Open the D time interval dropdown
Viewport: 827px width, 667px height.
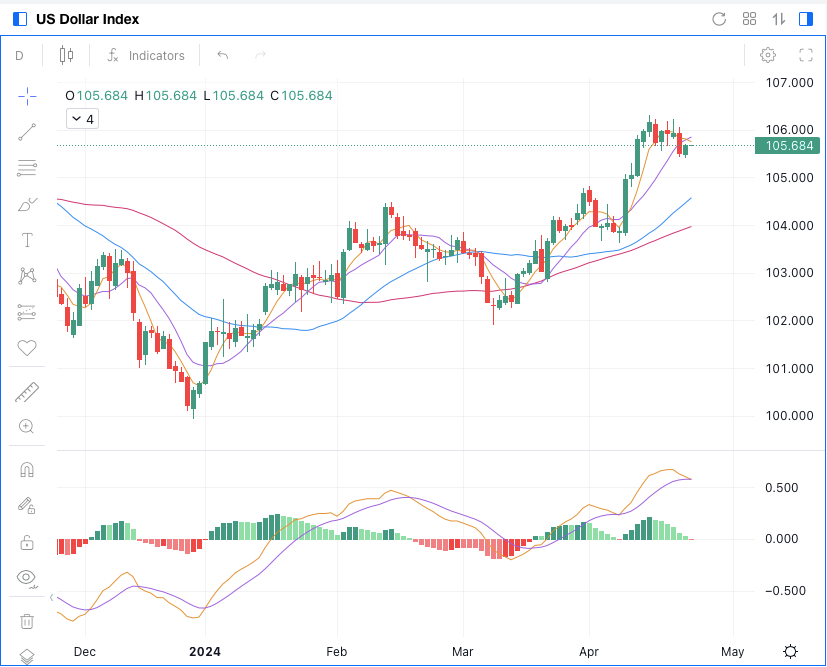pyautogui.click(x=19, y=56)
